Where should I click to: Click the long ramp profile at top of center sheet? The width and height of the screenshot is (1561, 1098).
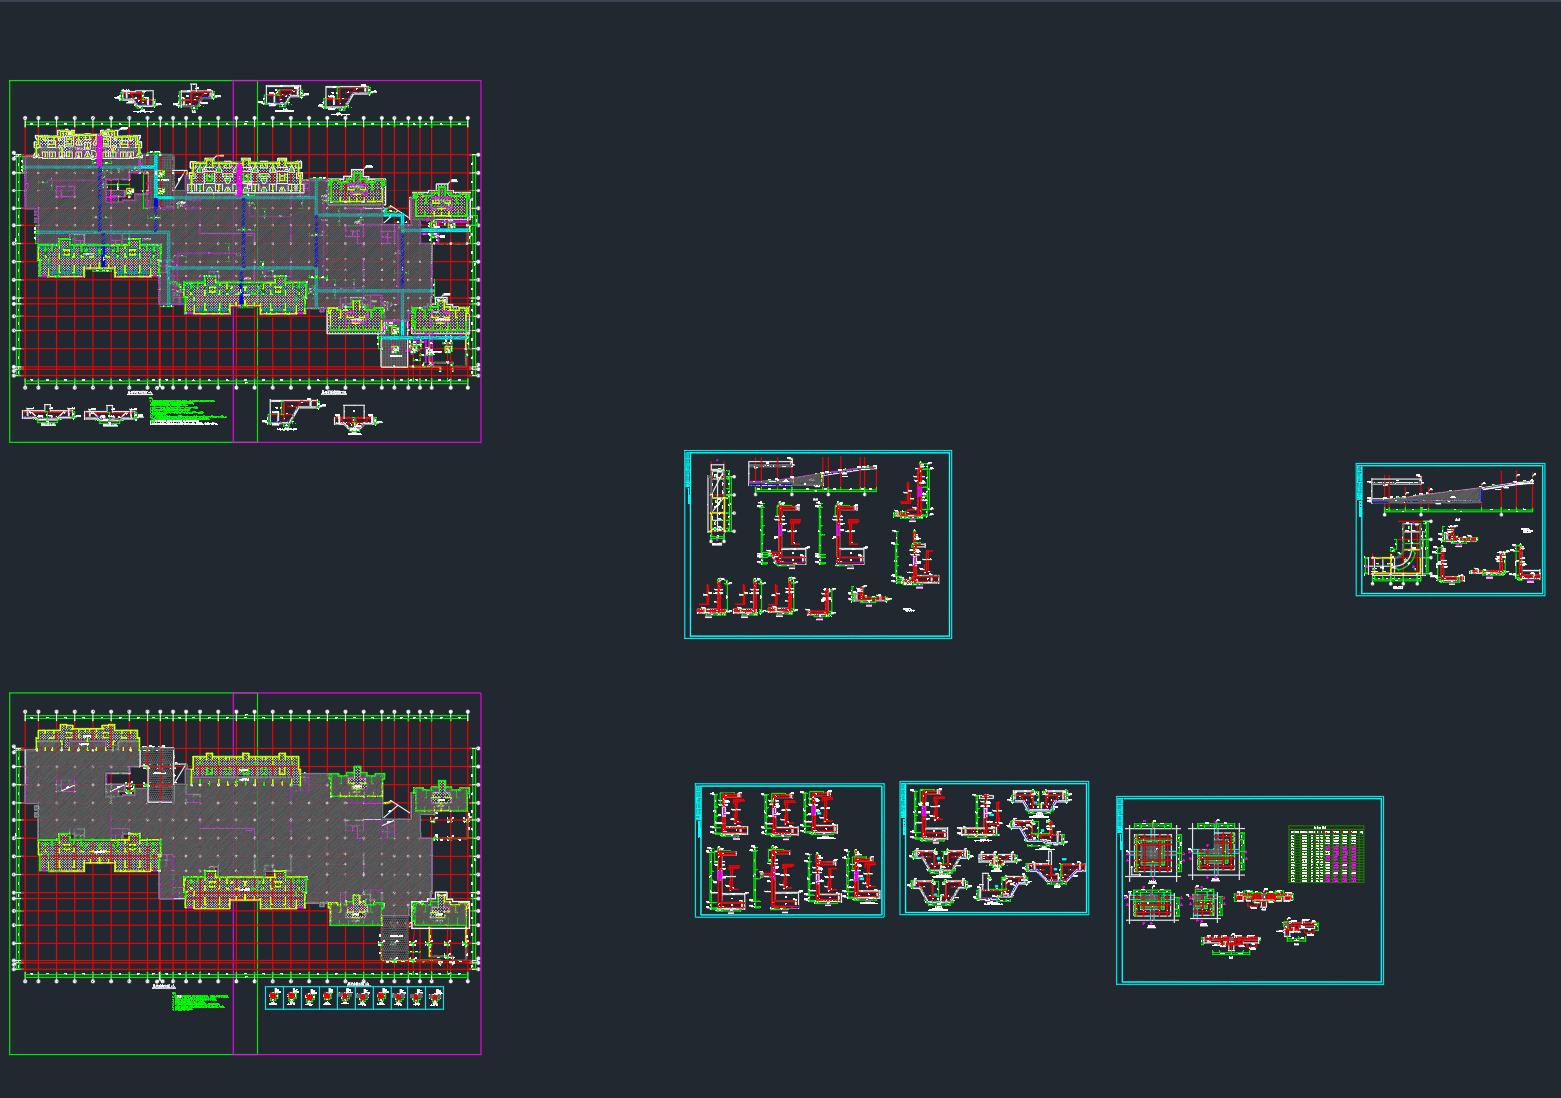(813, 475)
